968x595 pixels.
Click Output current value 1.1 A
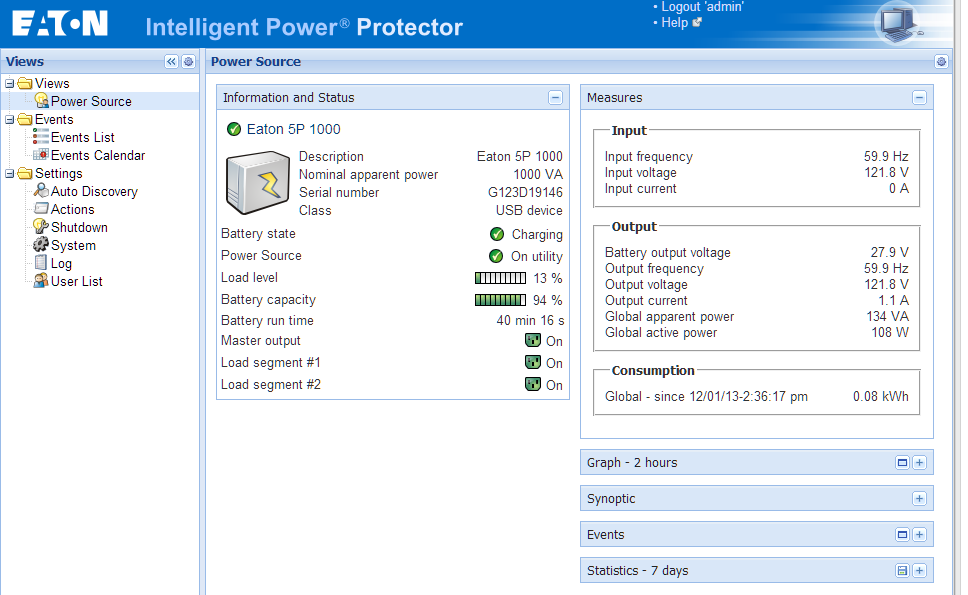(893, 300)
